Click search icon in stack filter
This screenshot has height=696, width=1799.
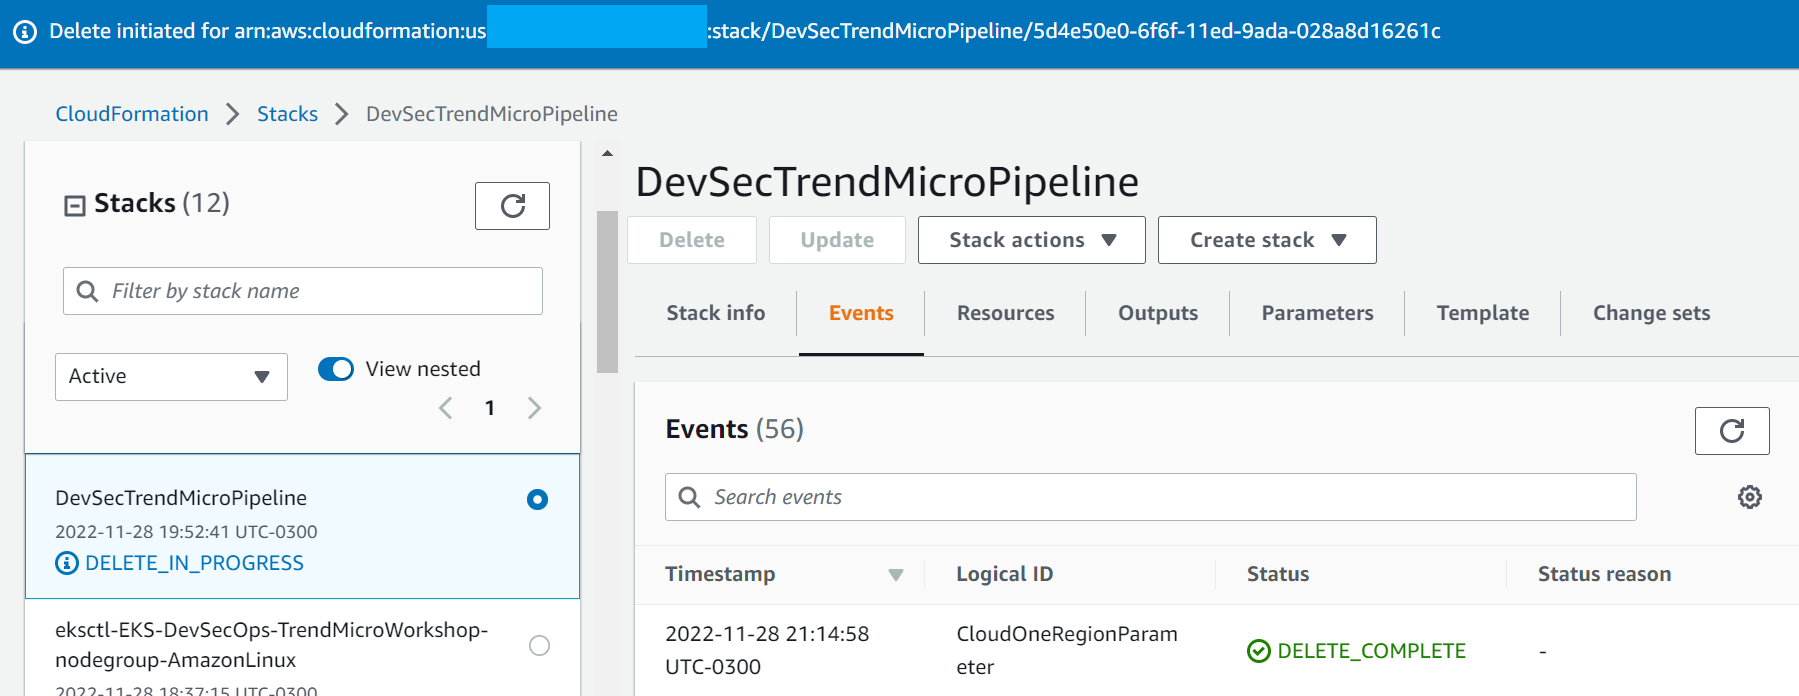[x=87, y=291]
